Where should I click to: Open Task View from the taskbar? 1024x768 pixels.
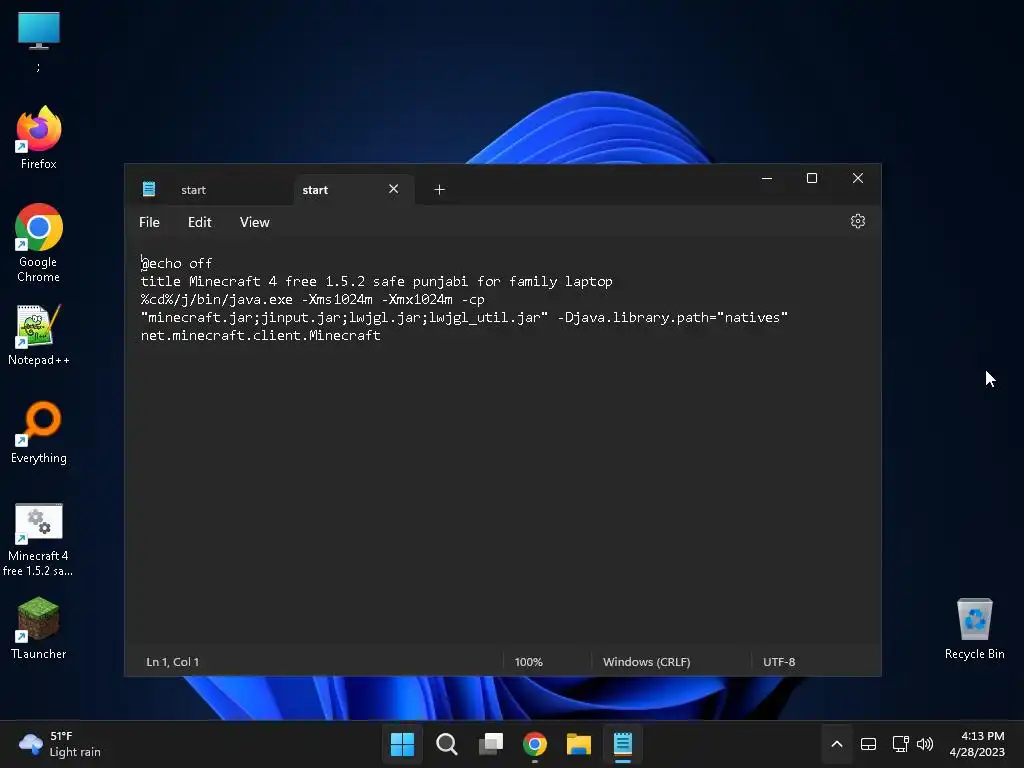click(x=490, y=744)
